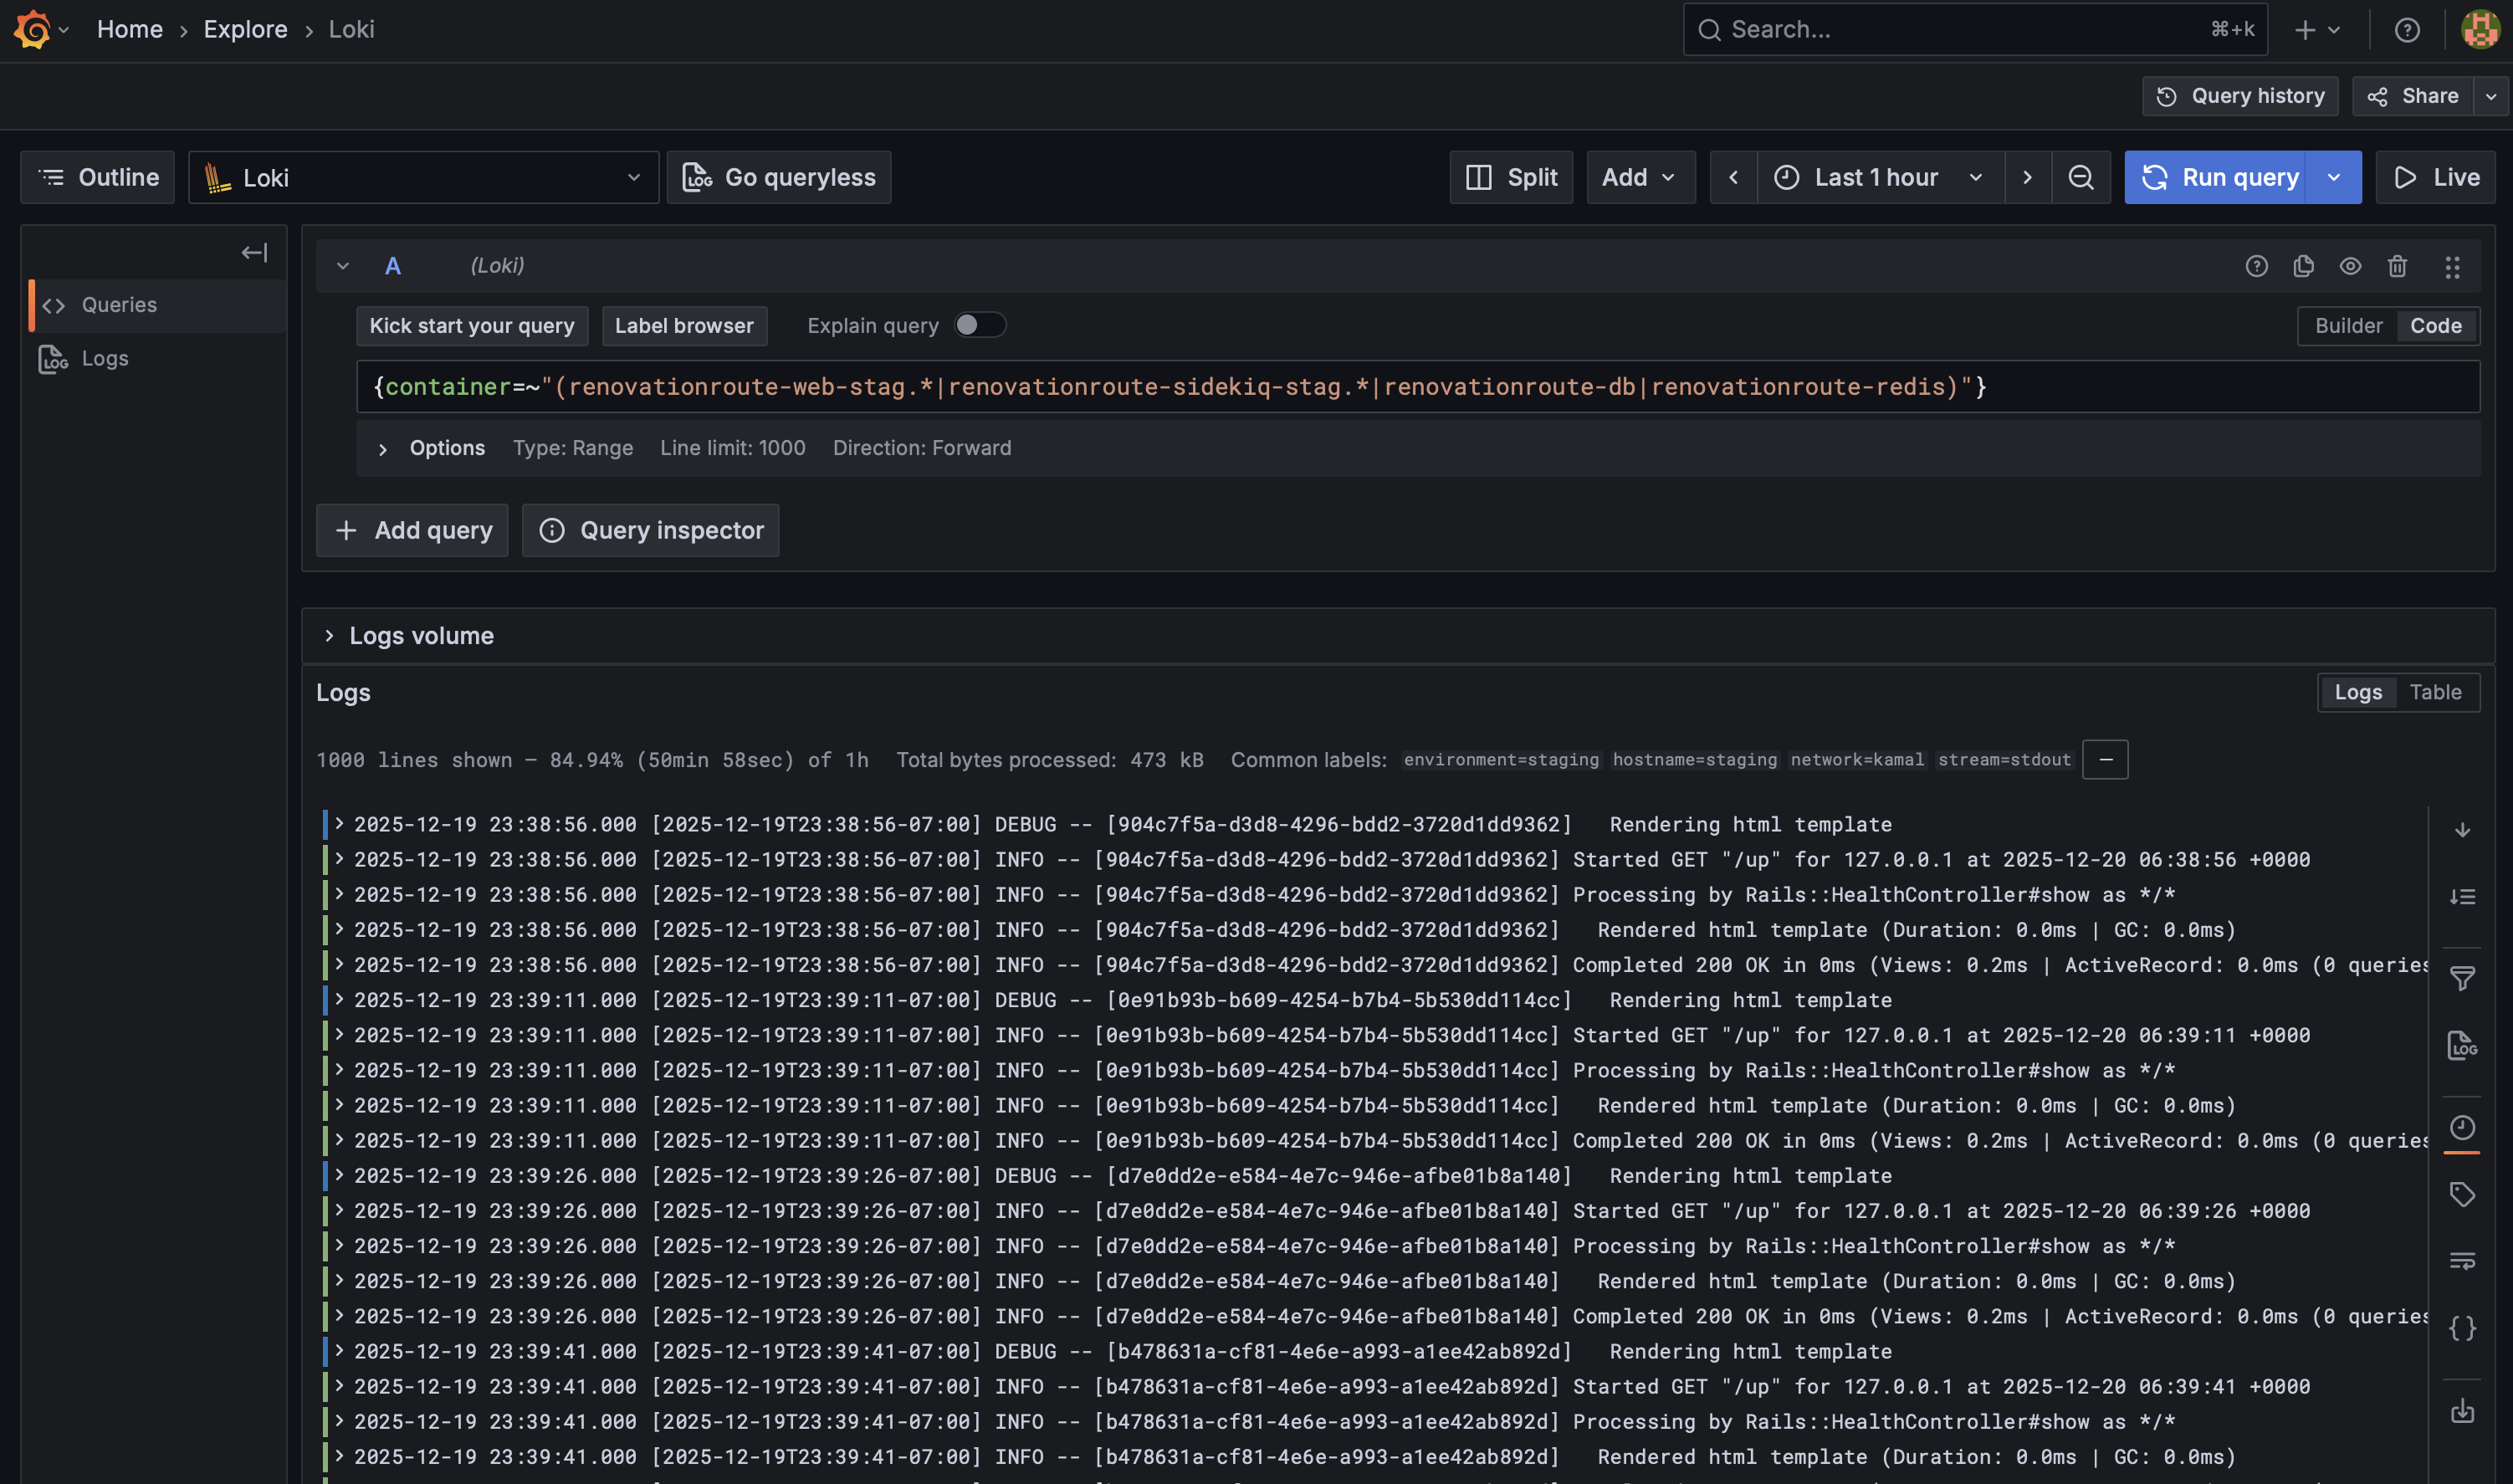Toggle Explain query switch

point(980,325)
